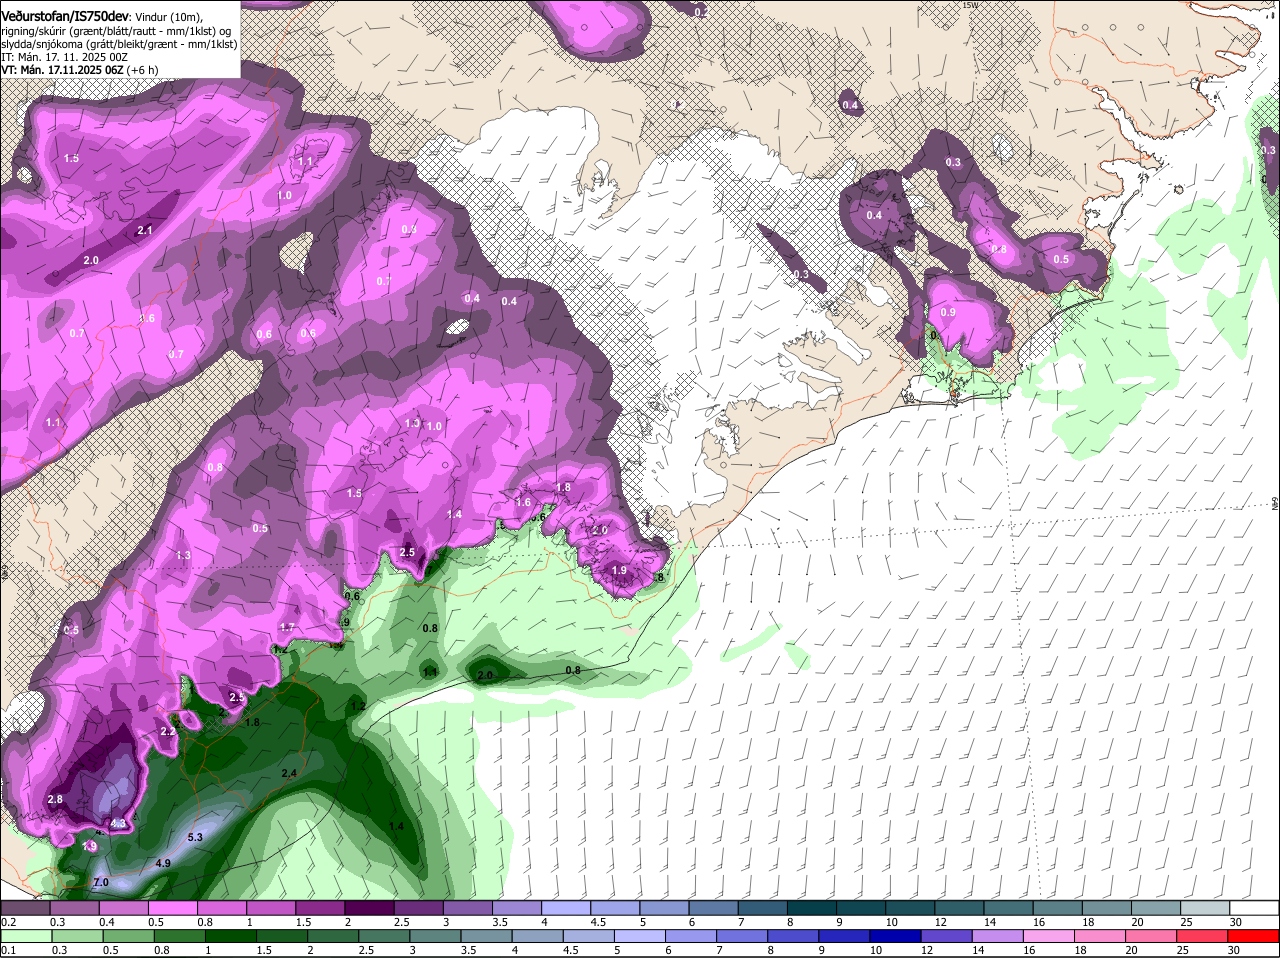This screenshot has width=1280, height=958.
Task: Click the 1.7 value label on the map
Action: click(287, 628)
